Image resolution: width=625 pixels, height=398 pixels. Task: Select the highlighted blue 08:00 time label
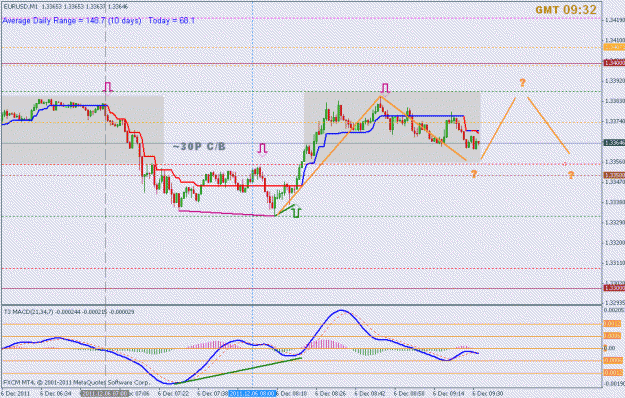pos(252,394)
